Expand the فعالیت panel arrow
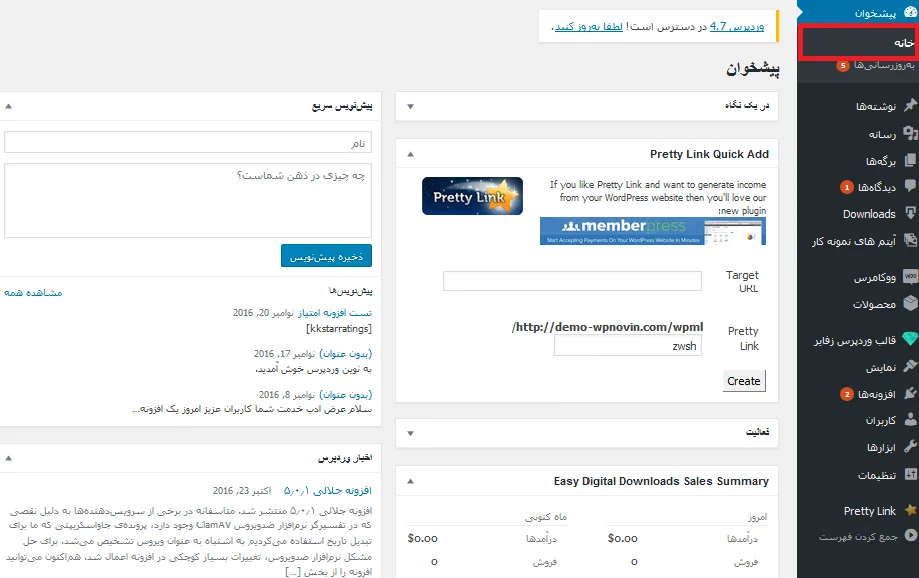The height and width of the screenshot is (578, 919). click(410, 433)
